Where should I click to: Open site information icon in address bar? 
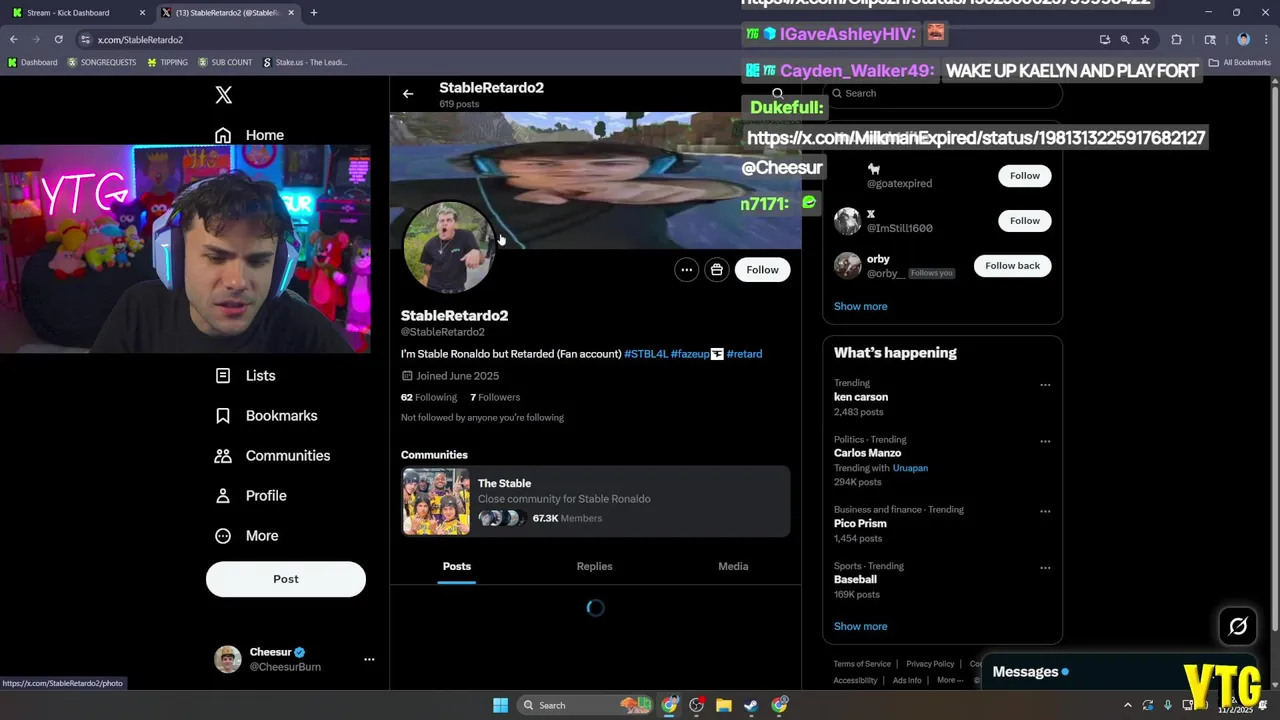[x=86, y=39]
